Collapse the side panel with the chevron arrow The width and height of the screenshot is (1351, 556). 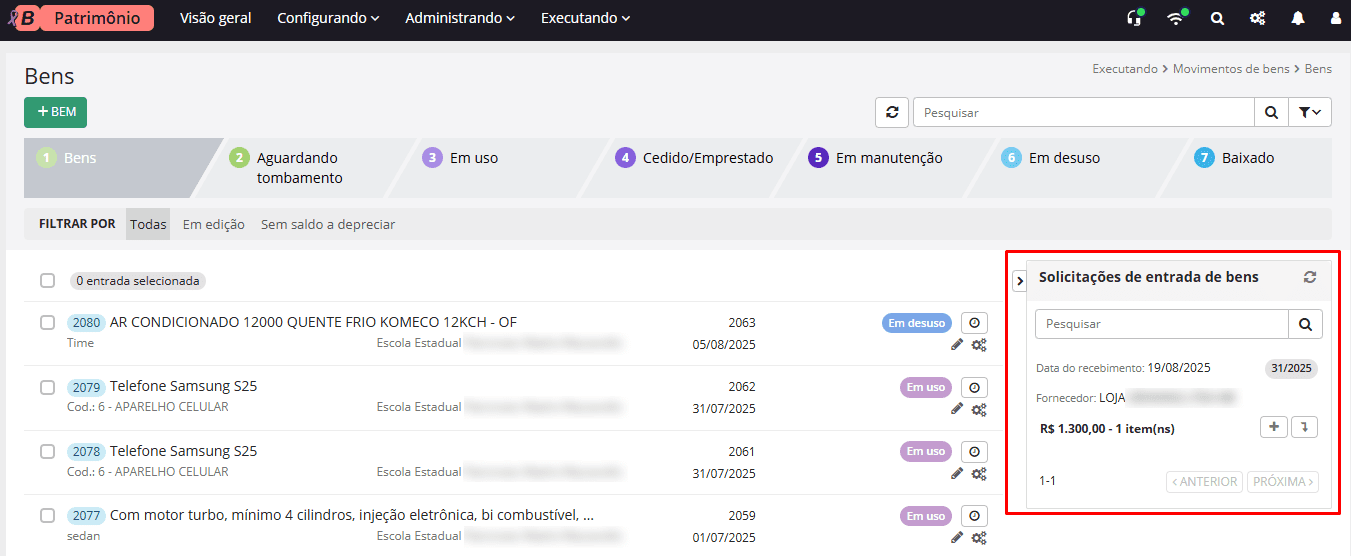pyautogui.click(x=1019, y=282)
